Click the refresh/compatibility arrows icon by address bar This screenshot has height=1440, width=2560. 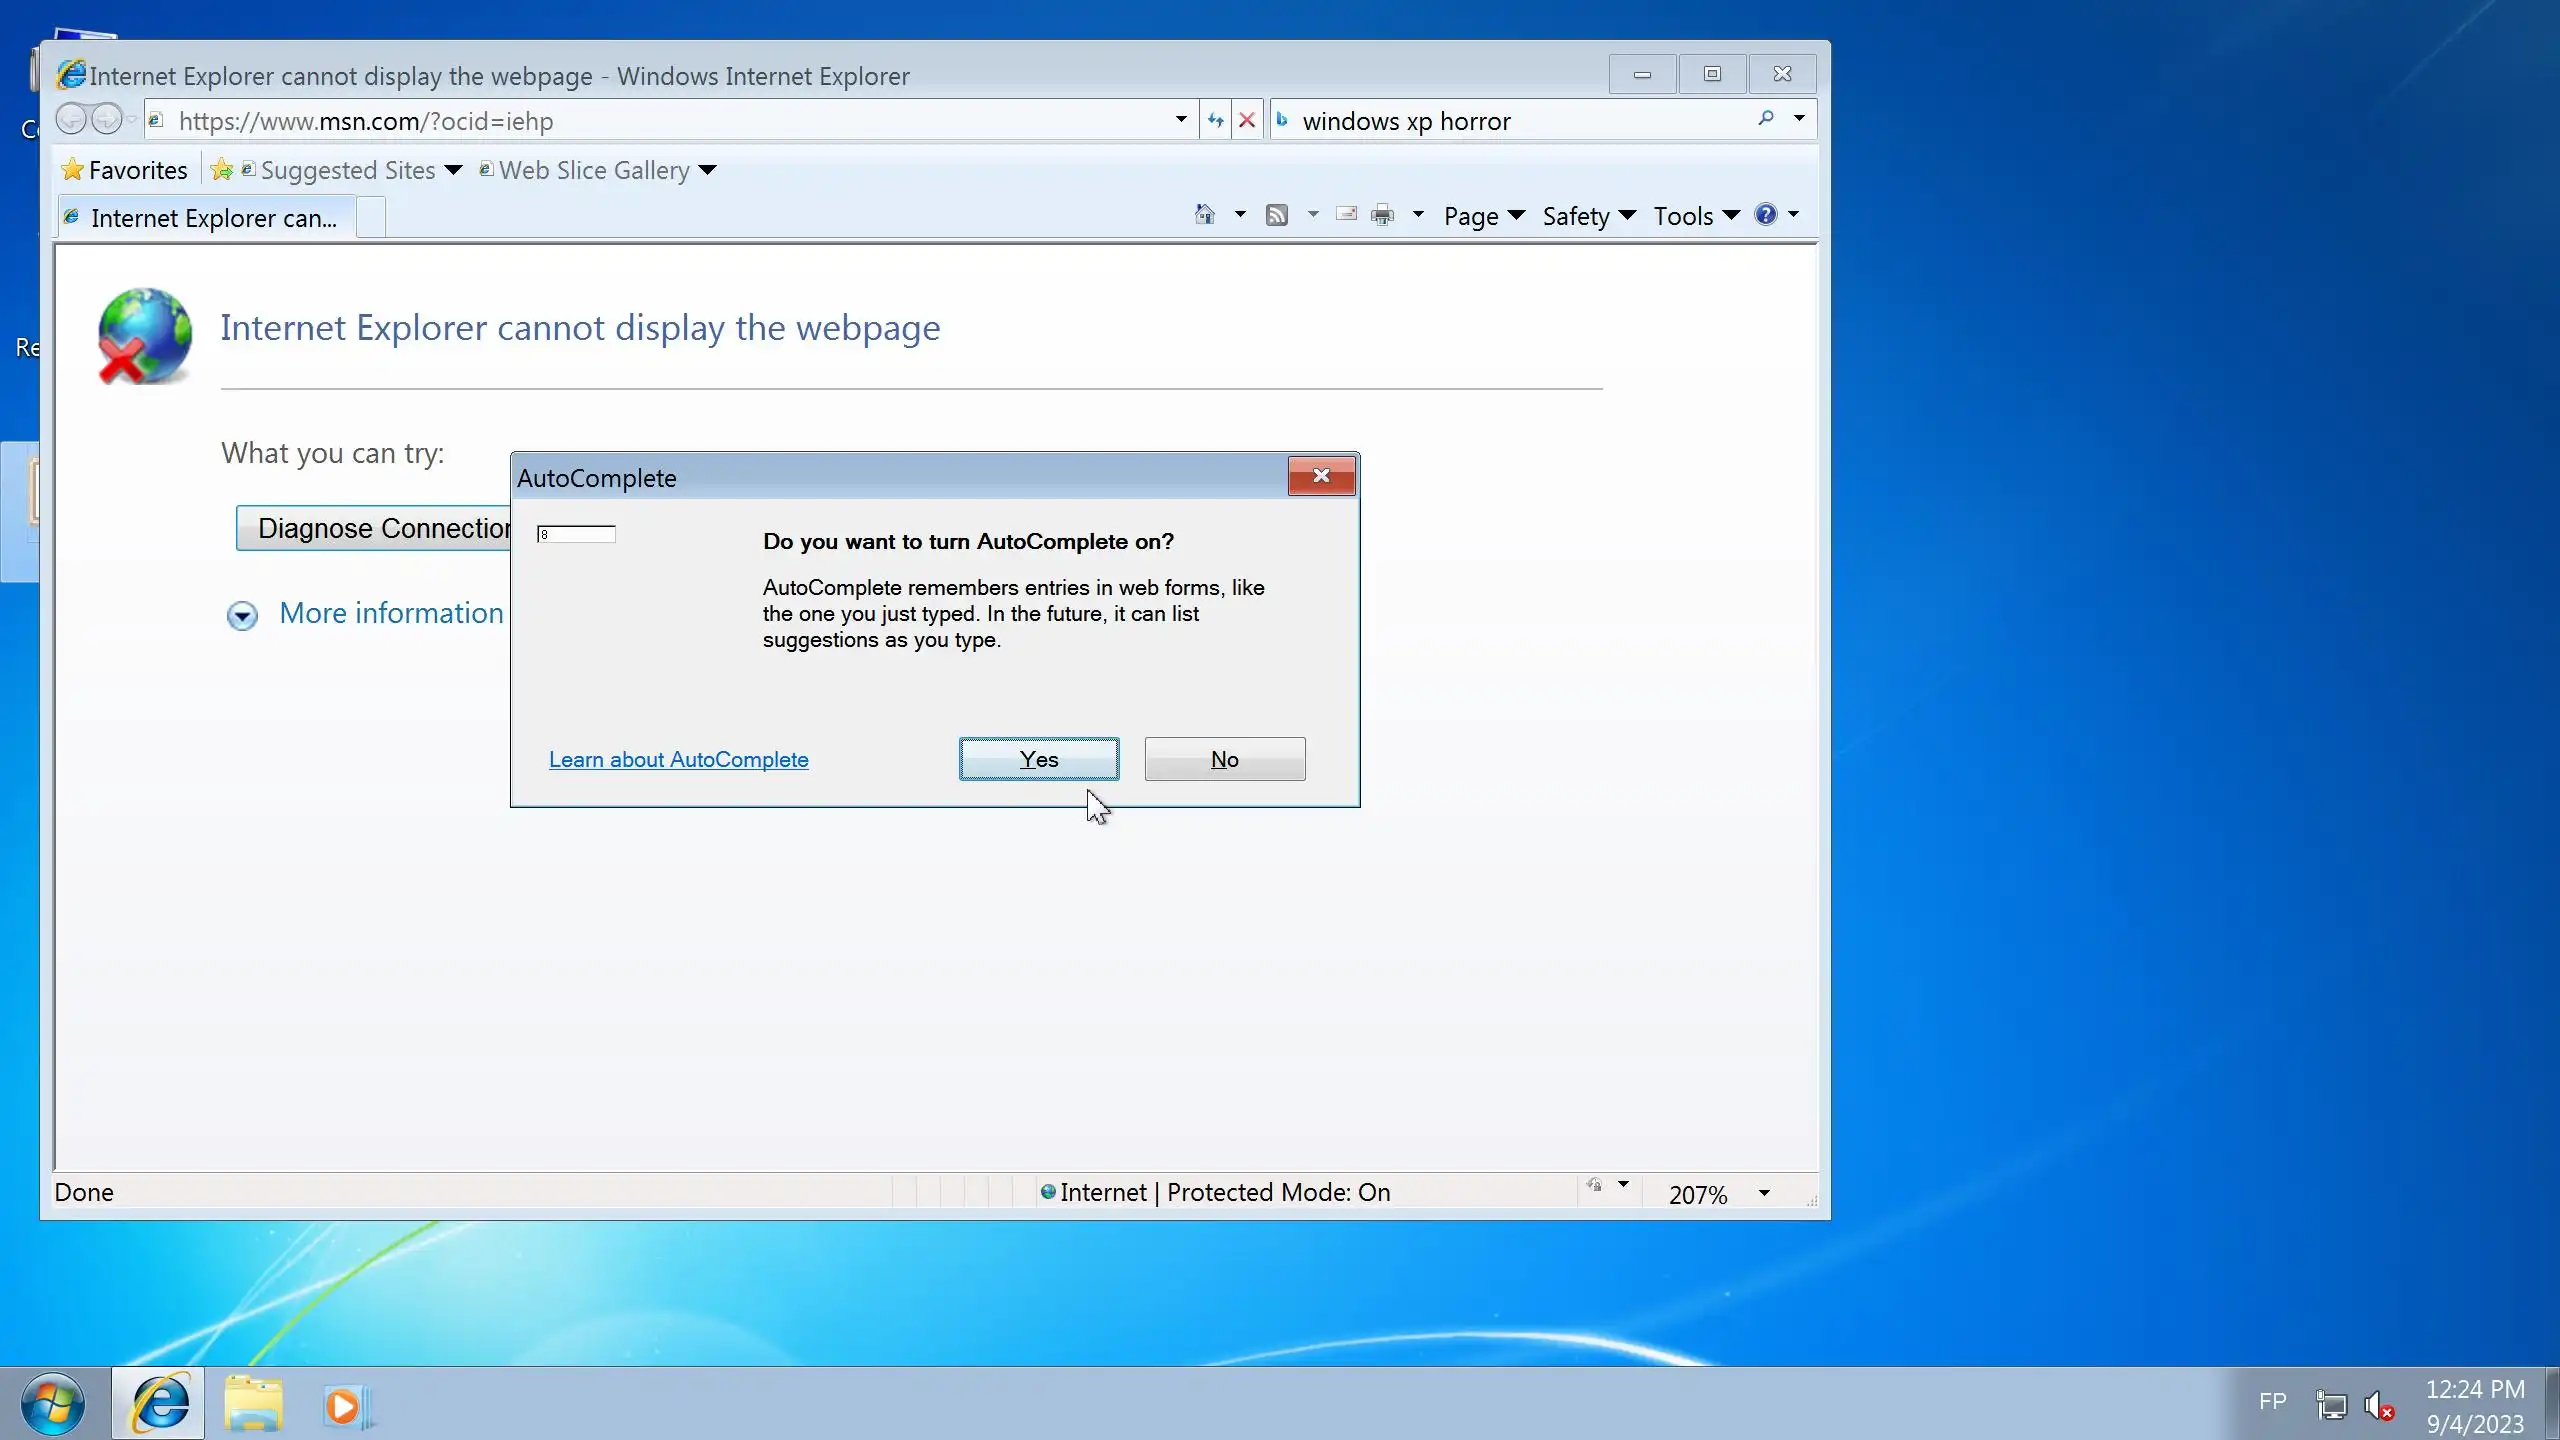point(1215,121)
